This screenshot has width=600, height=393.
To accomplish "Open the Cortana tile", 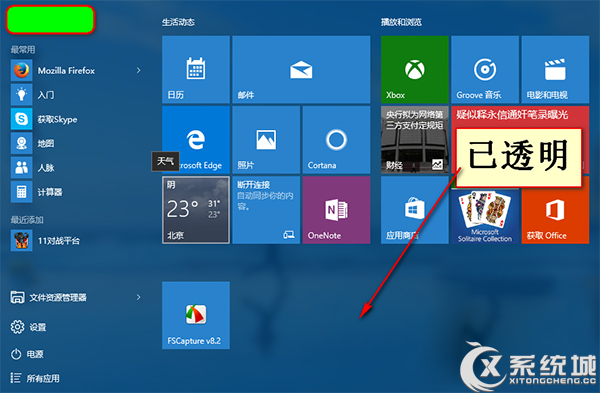I will pos(336,140).
